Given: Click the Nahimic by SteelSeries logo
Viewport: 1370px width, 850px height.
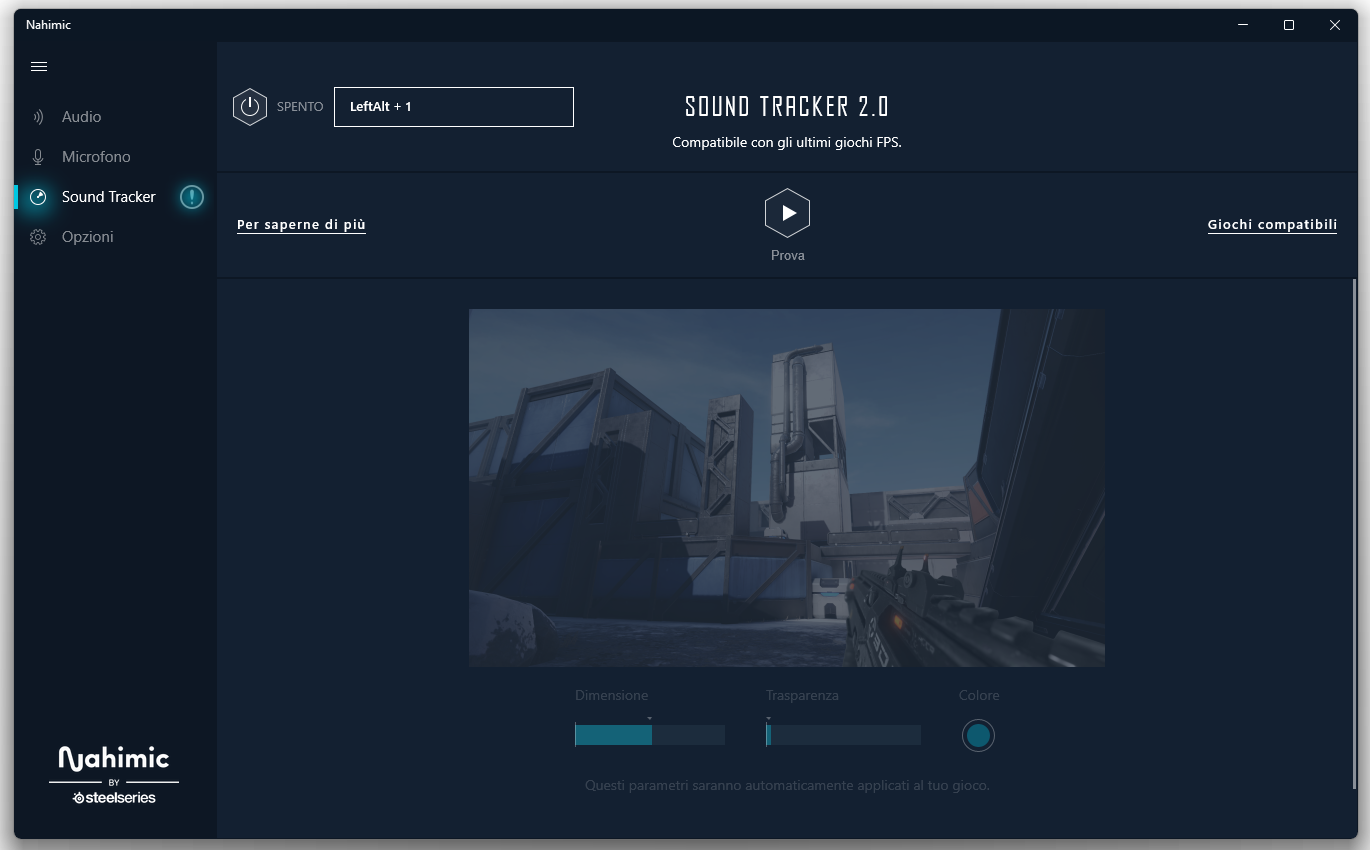Looking at the screenshot, I should (114, 774).
